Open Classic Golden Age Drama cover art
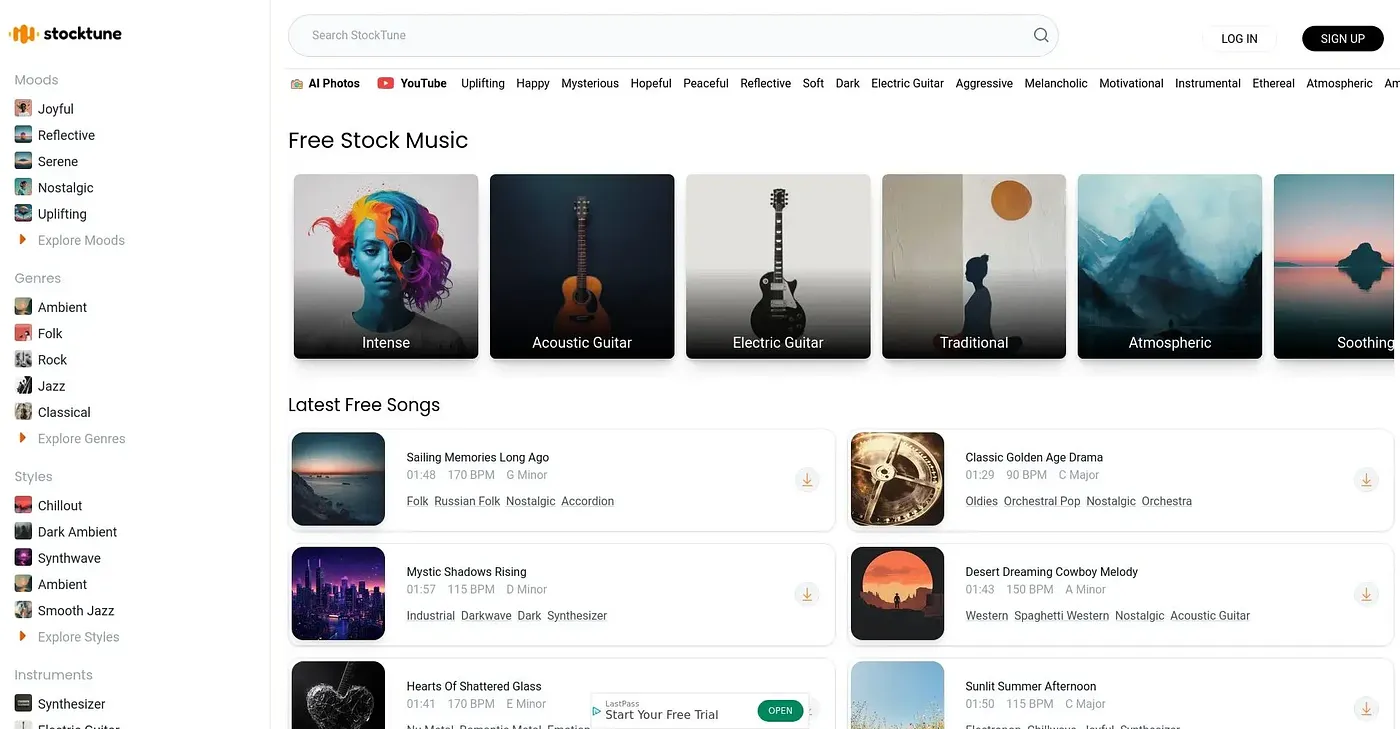1400x729 pixels. pos(897,479)
